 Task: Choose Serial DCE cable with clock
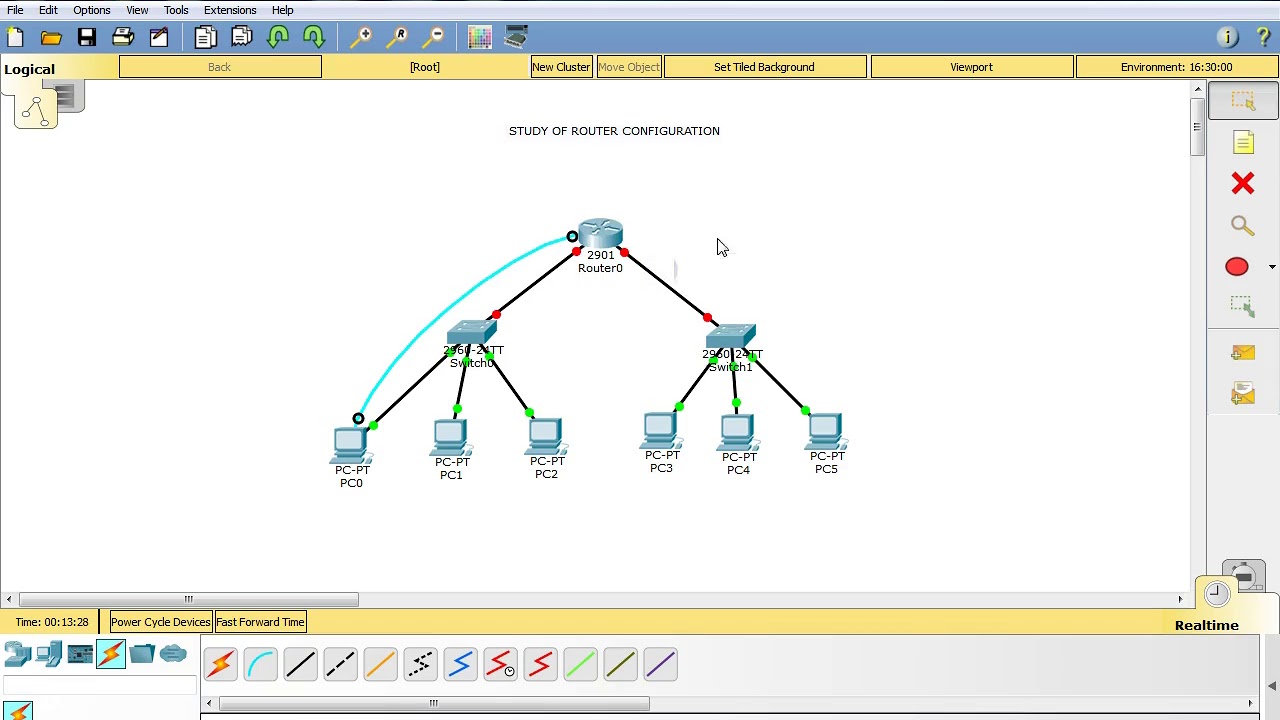point(500,665)
